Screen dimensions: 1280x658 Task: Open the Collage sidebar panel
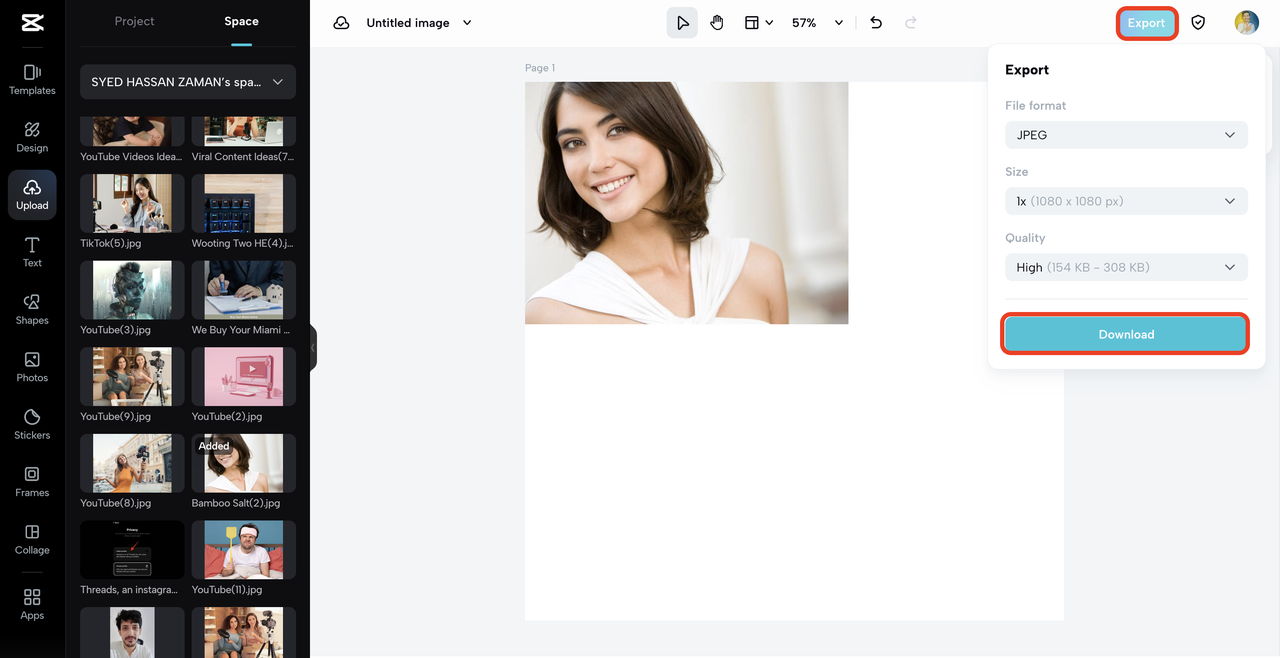click(x=32, y=539)
